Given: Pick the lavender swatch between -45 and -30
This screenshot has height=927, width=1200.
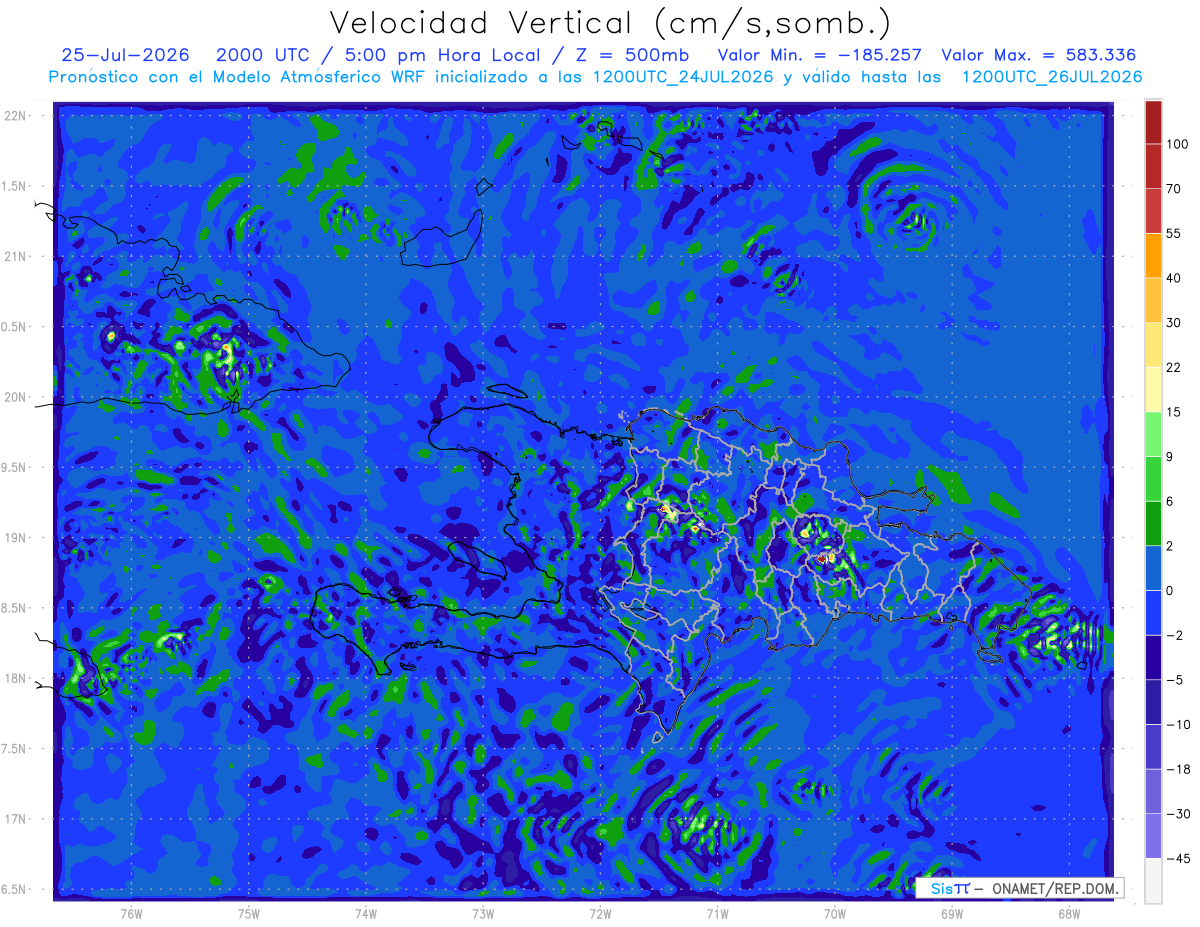Looking at the screenshot, I should (x=1153, y=836).
